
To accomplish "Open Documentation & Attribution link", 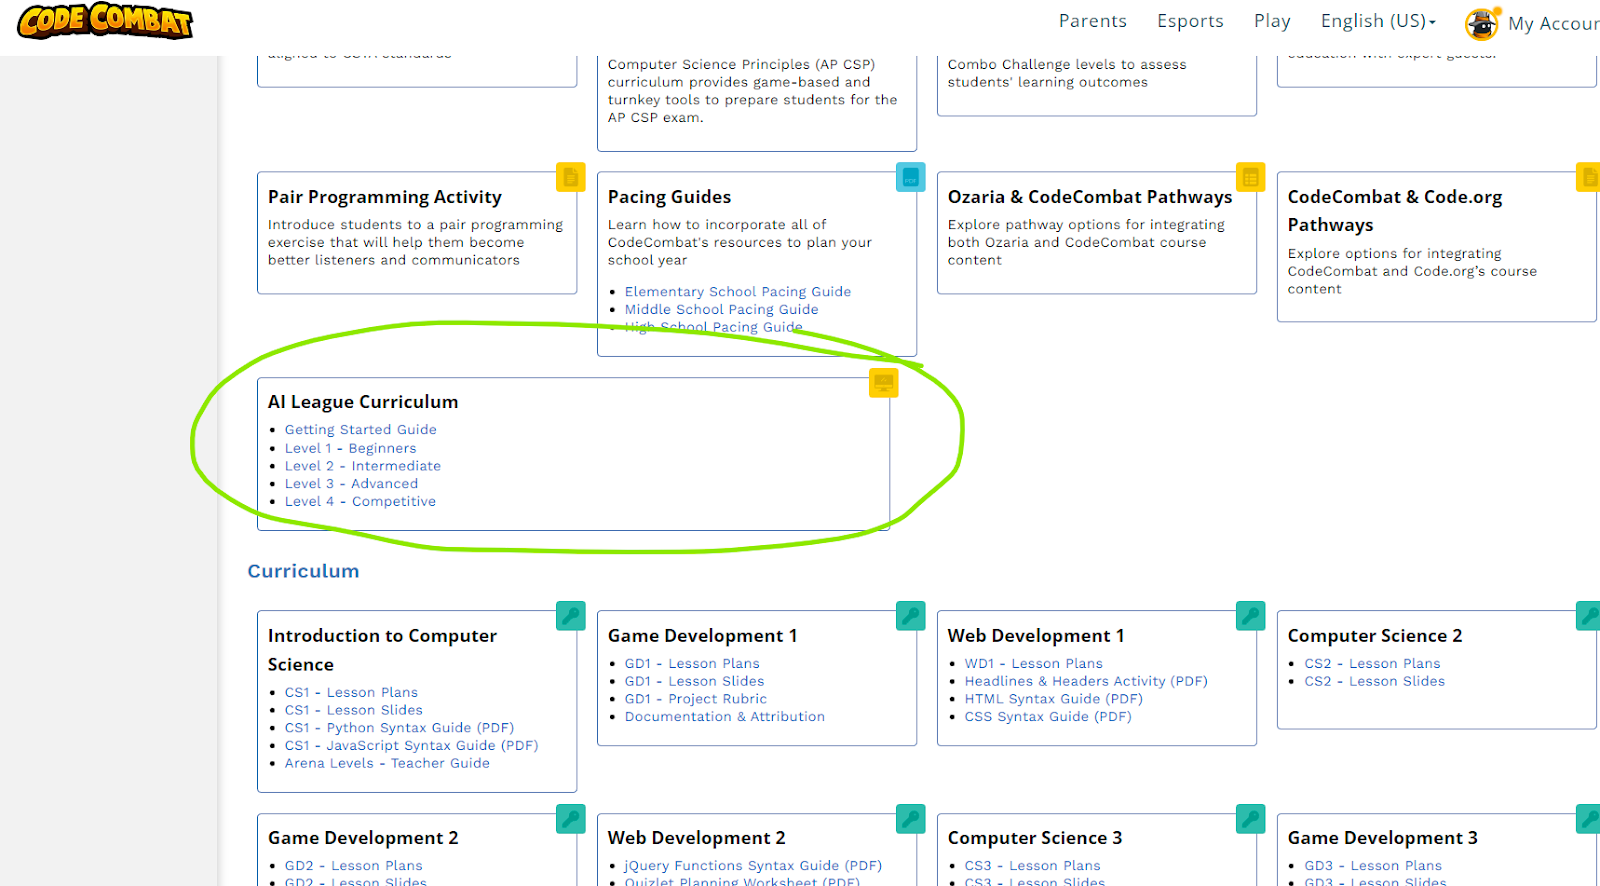I will pyautogui.click(x=724, y=717).
